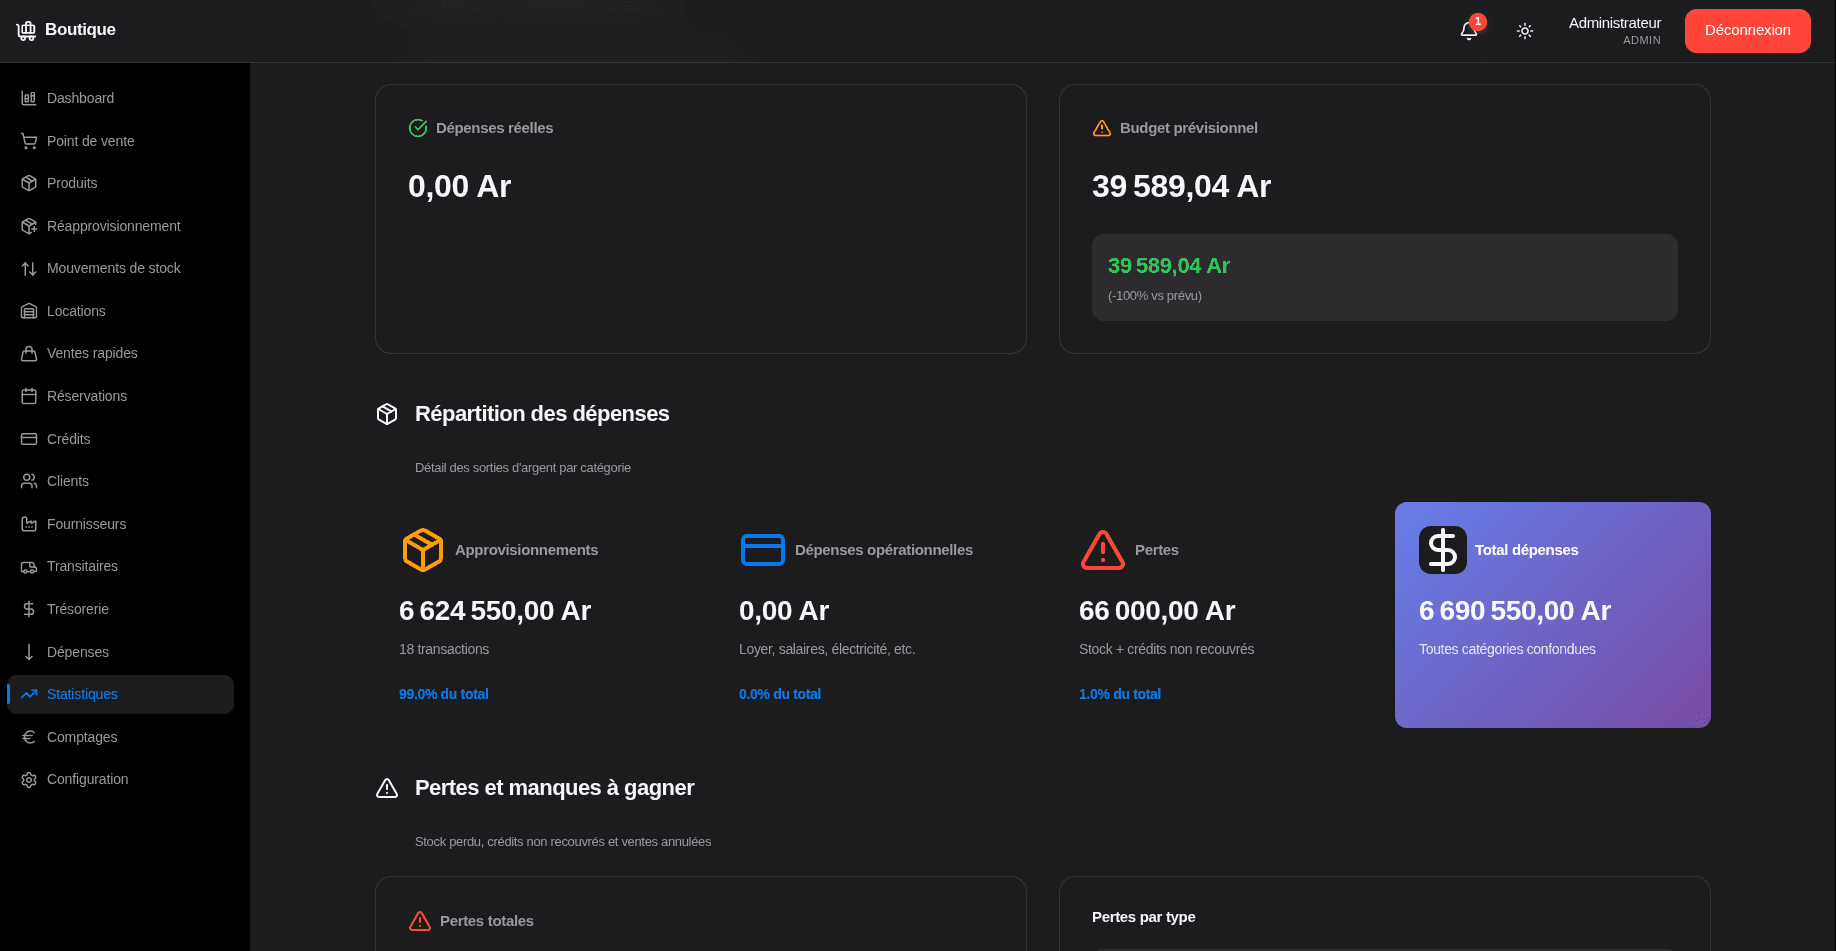Viewport: 1836px width, 951px height.
Task: Click the 99.0% du total label
Action: tap(444, 694)
